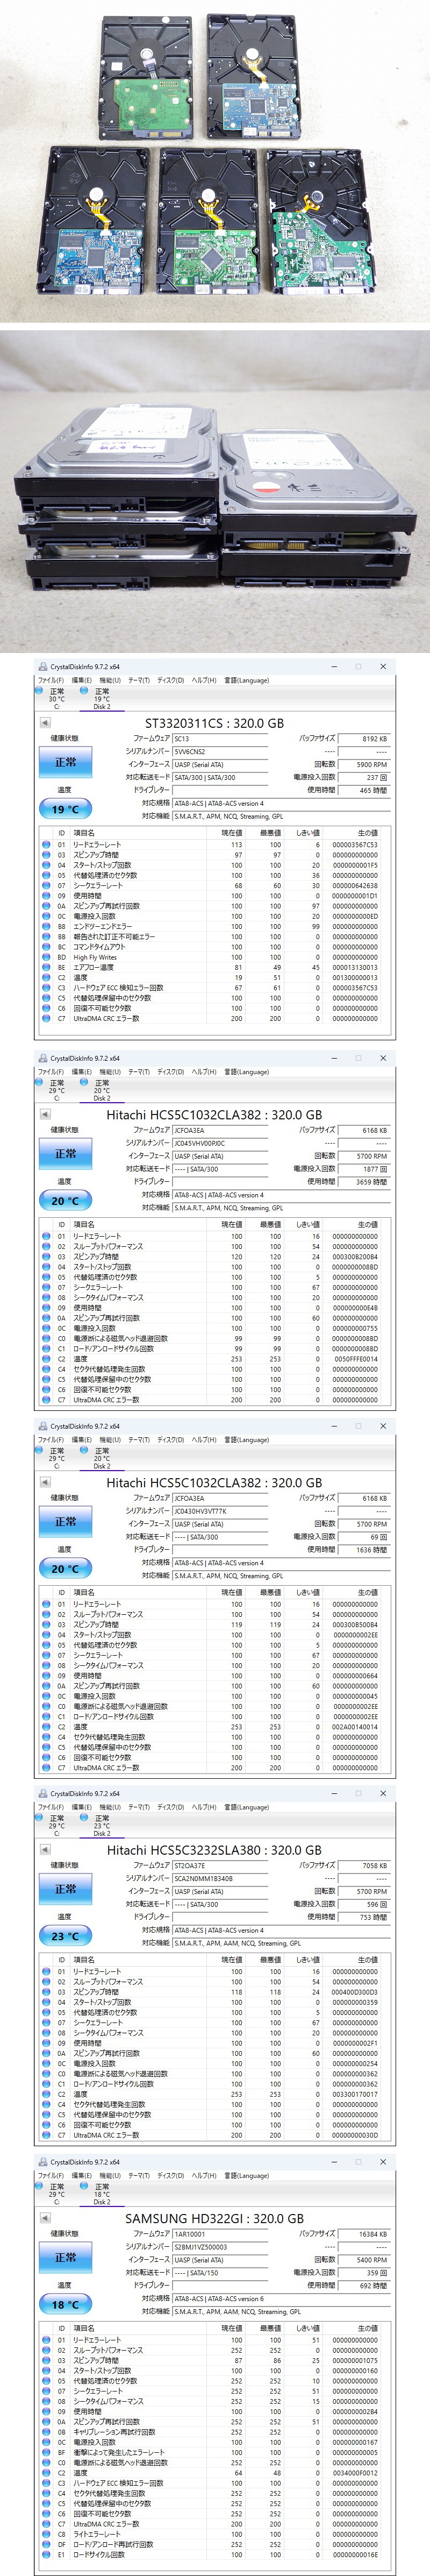This screenshot has width=430, height=2576.
Task: Click the previous-disk arrow beside SAMSUNG HD322GI title
Action: [45, 2218]
